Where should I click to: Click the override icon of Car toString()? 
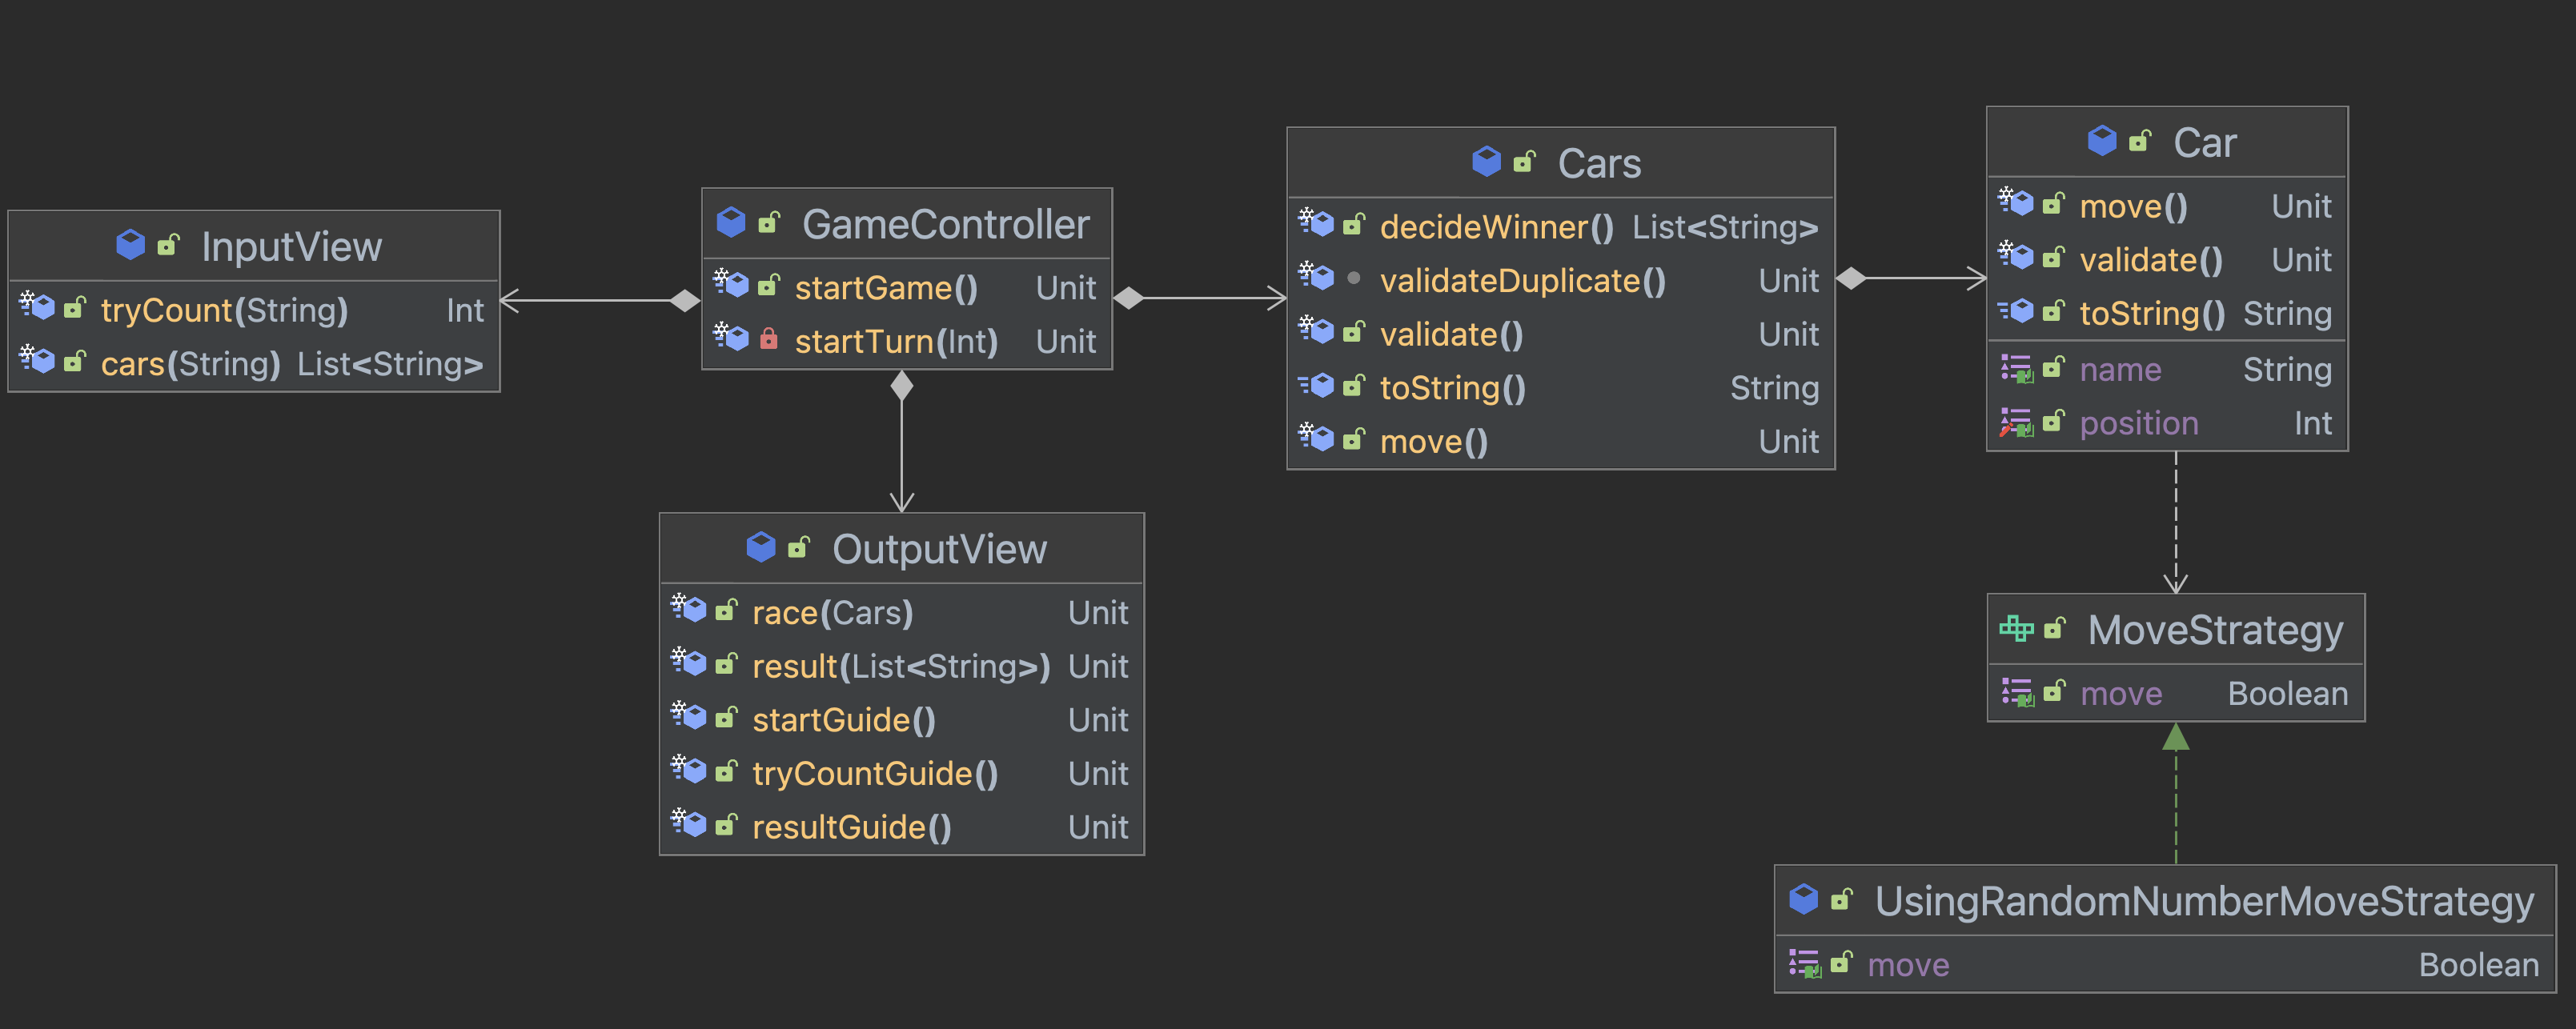click(x=2016, y=312)
